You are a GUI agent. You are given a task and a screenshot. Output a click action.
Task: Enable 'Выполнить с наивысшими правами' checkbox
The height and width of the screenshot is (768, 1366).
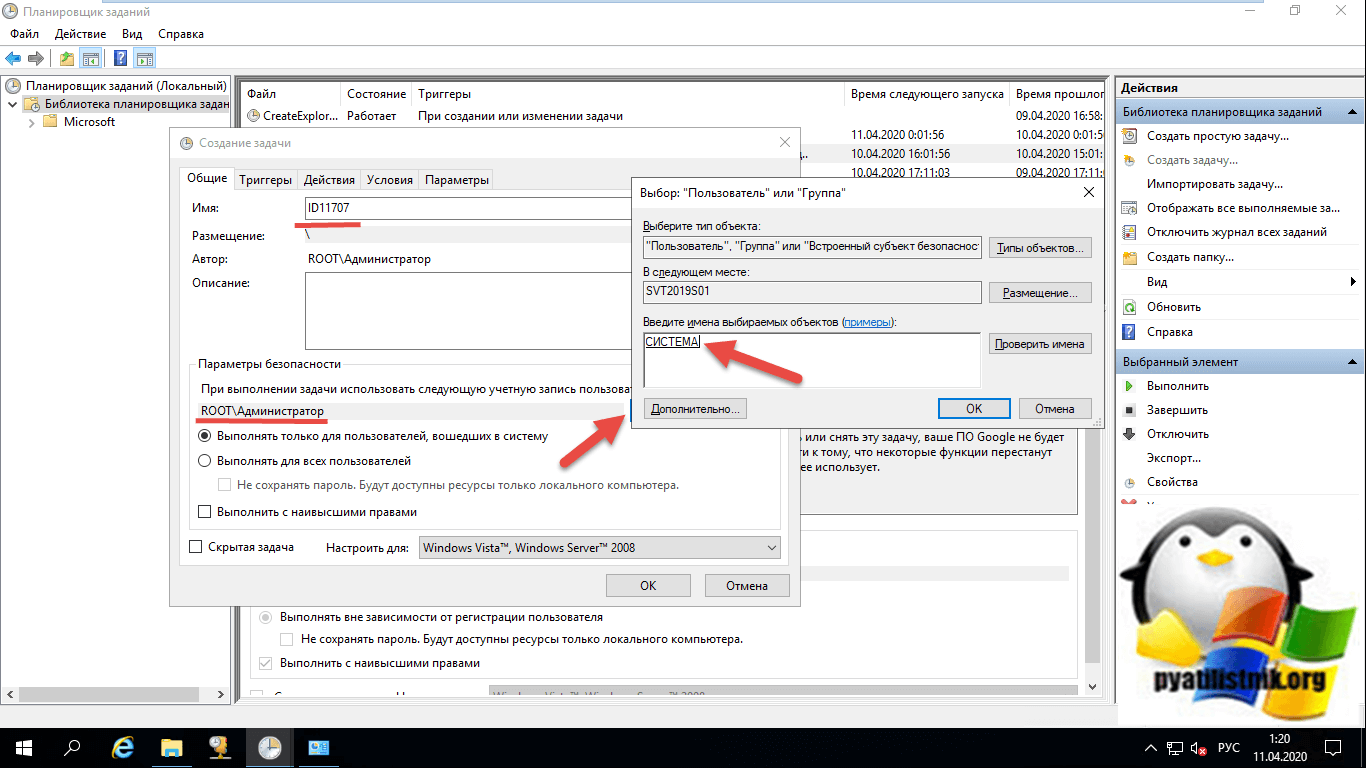tap(205, 512)
